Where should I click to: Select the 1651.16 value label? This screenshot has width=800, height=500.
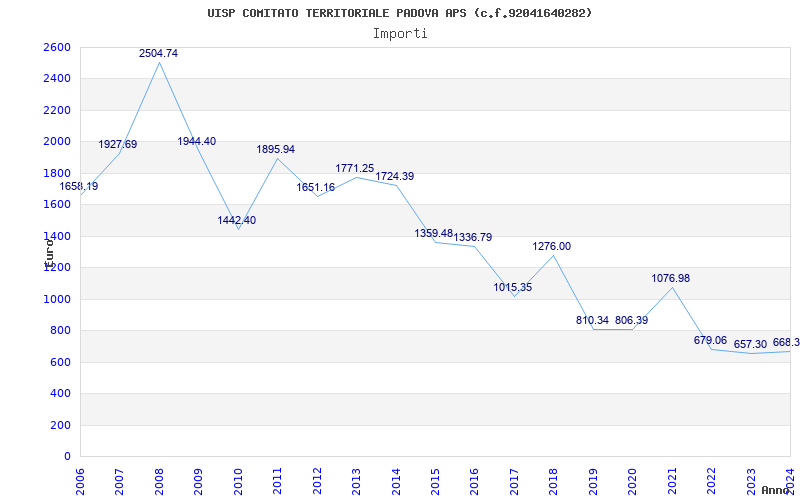coord(316,187)
